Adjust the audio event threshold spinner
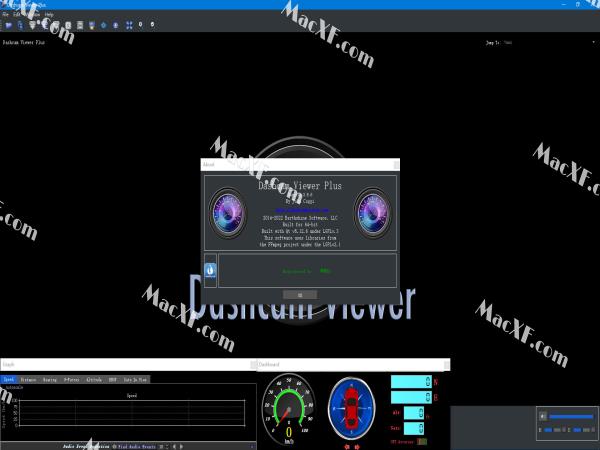Screen dimensions: 600x450 click(x=164, y=447)
